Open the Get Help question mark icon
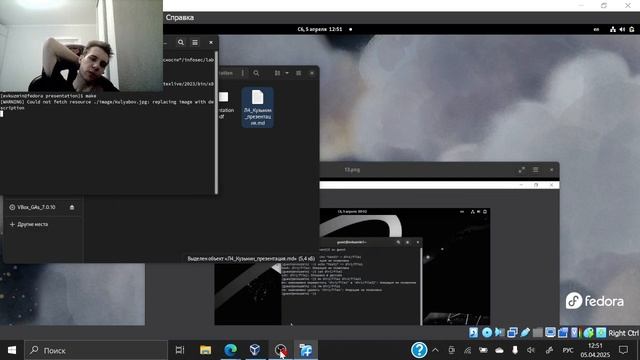This screenshot has width=640, height=360. point(419,350)
